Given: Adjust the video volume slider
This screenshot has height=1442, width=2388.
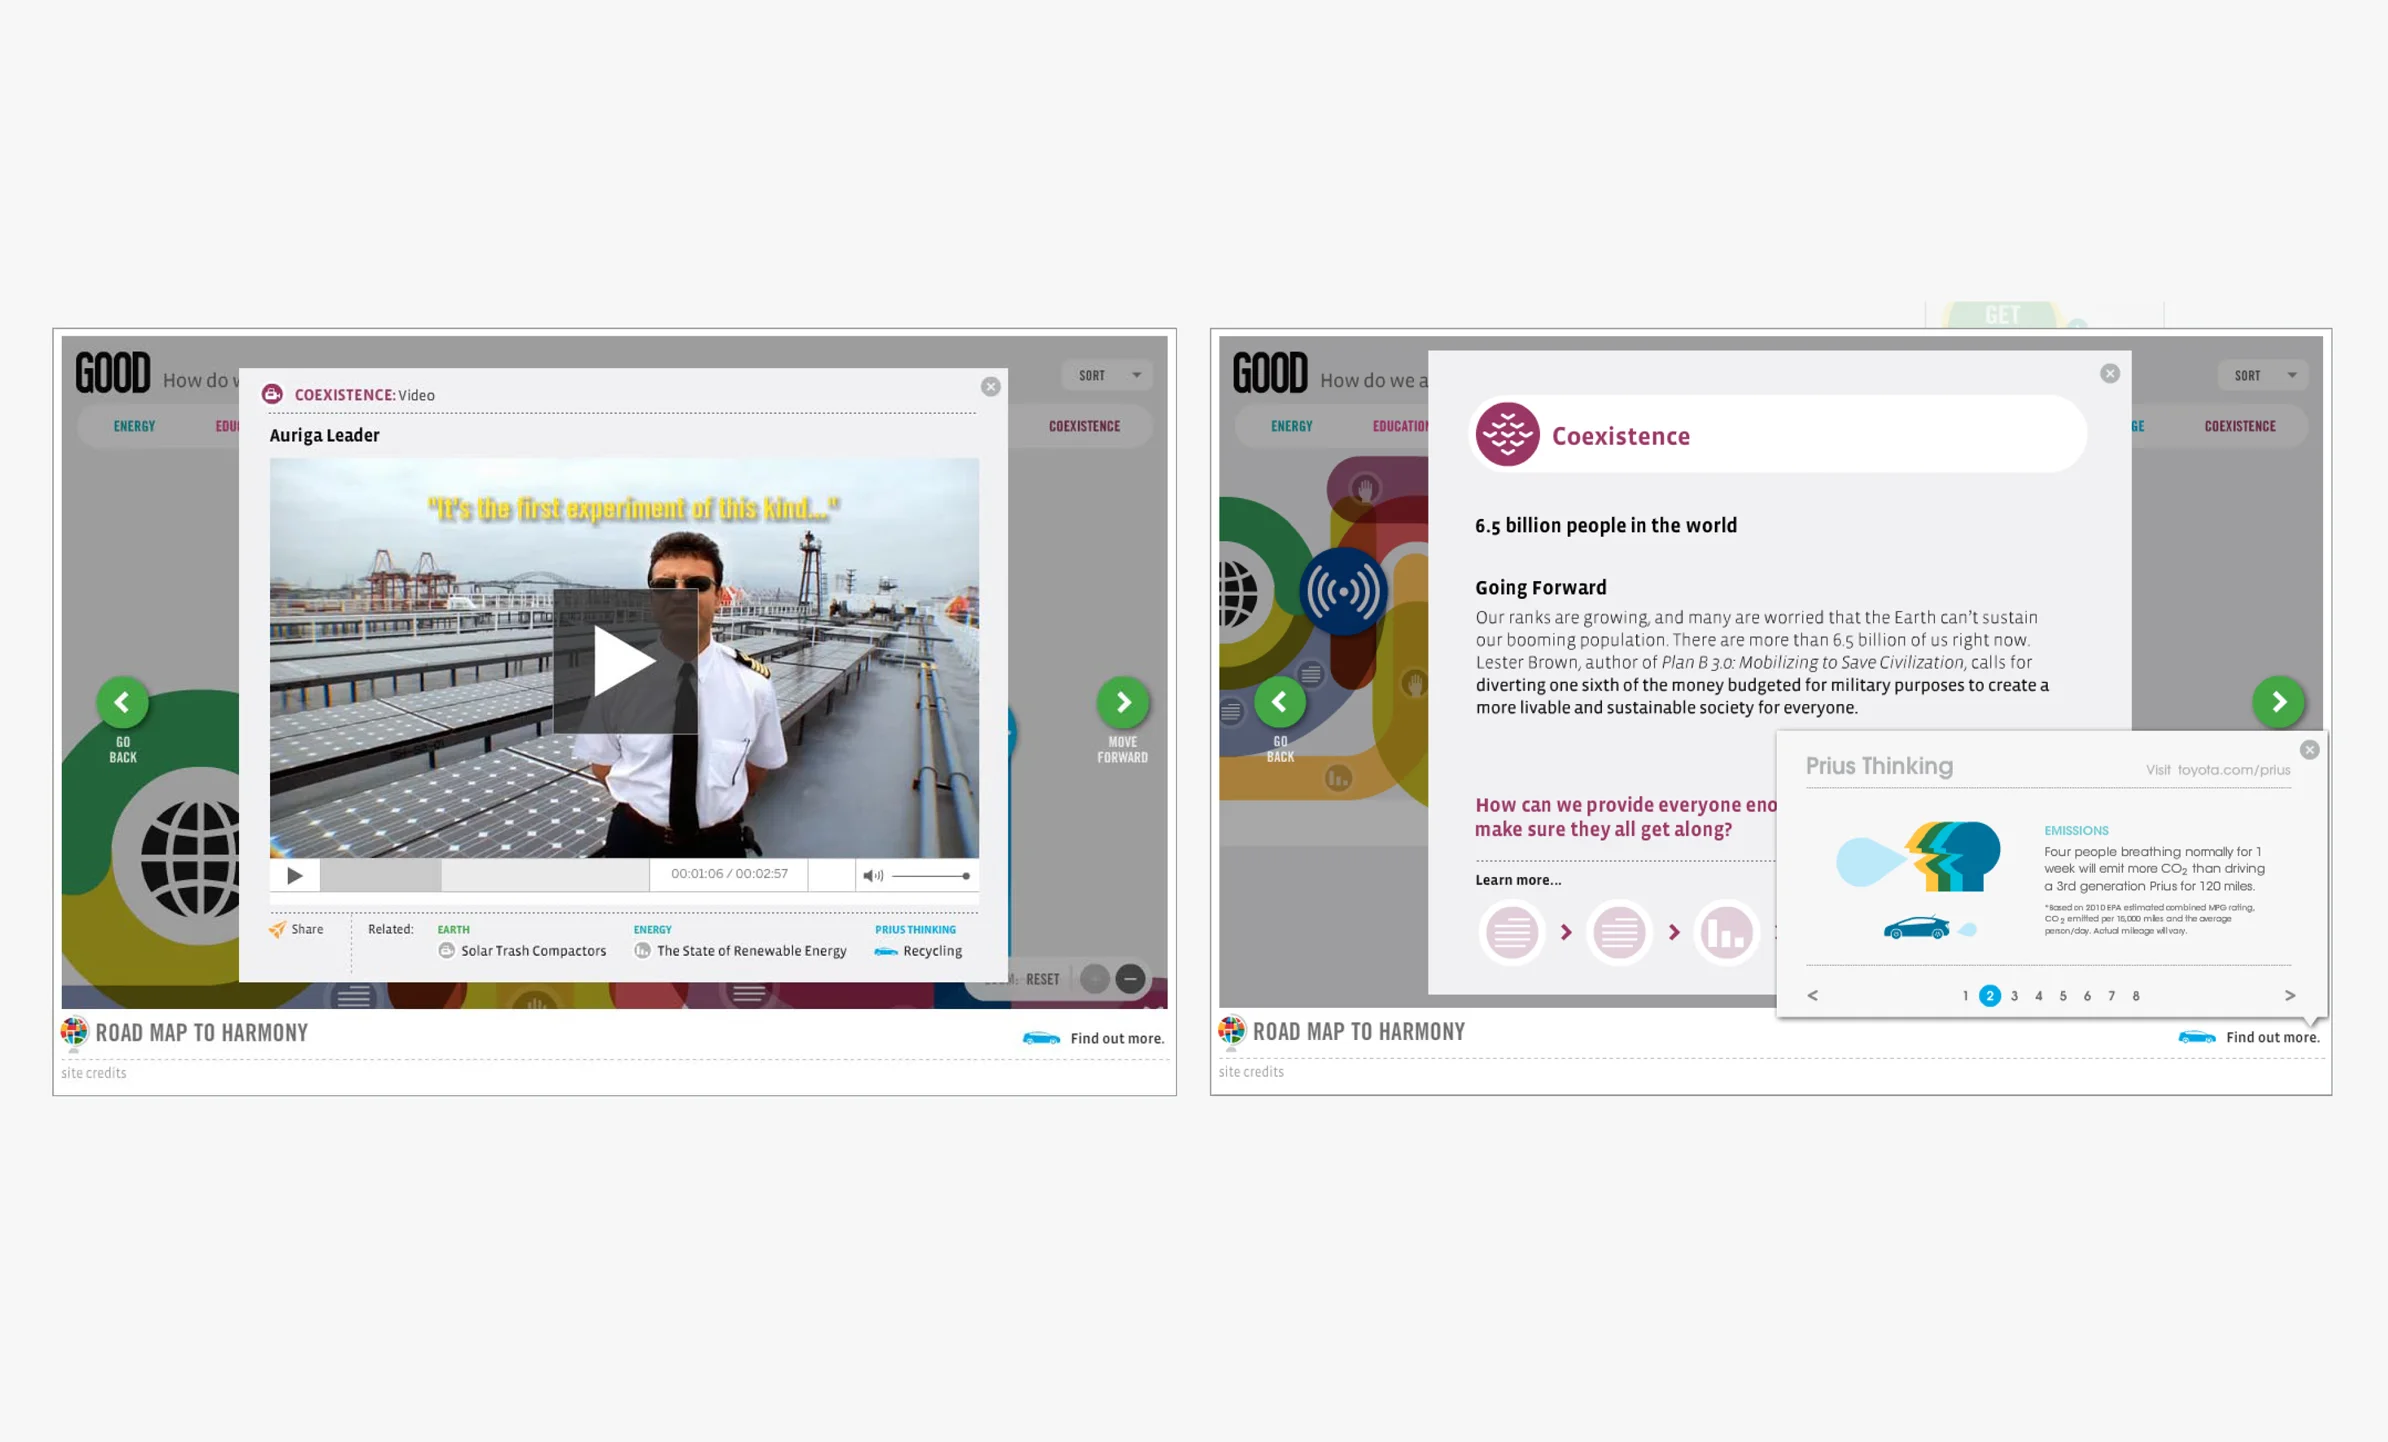Looking at the screenshot, I should tap(931, 876).
